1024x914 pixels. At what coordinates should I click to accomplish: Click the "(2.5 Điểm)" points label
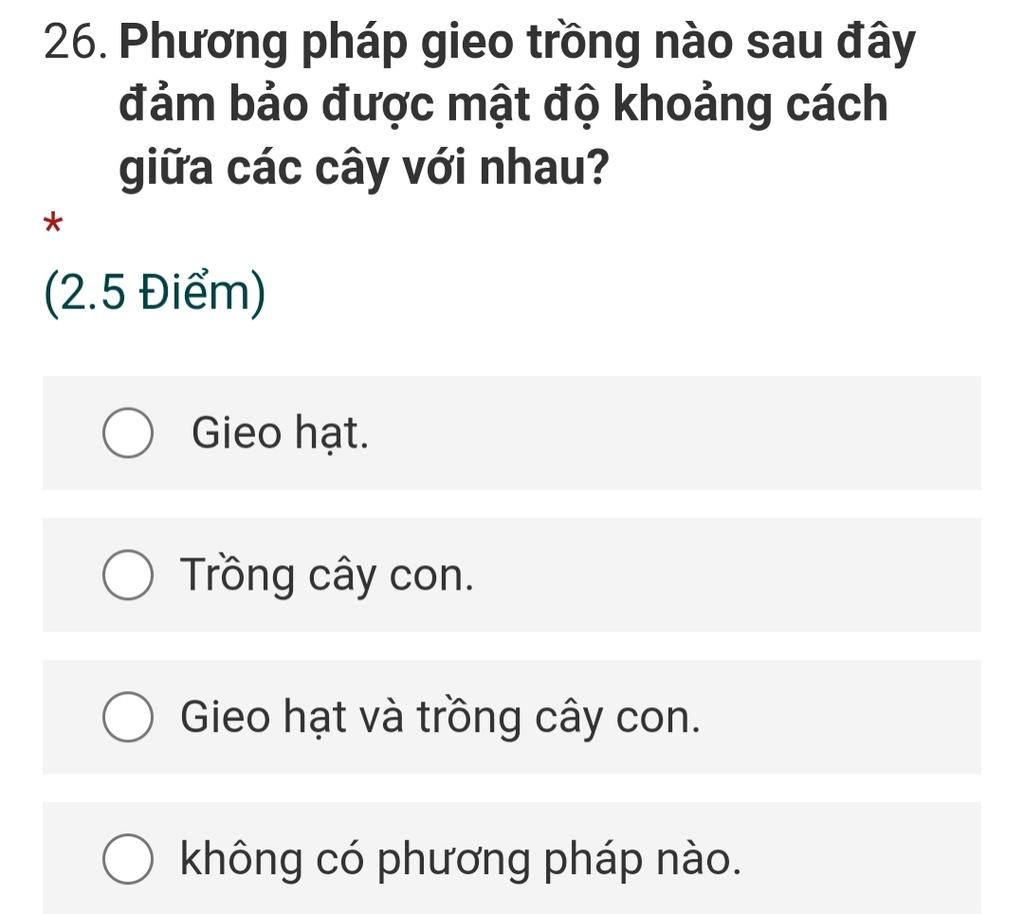point(155,292)
